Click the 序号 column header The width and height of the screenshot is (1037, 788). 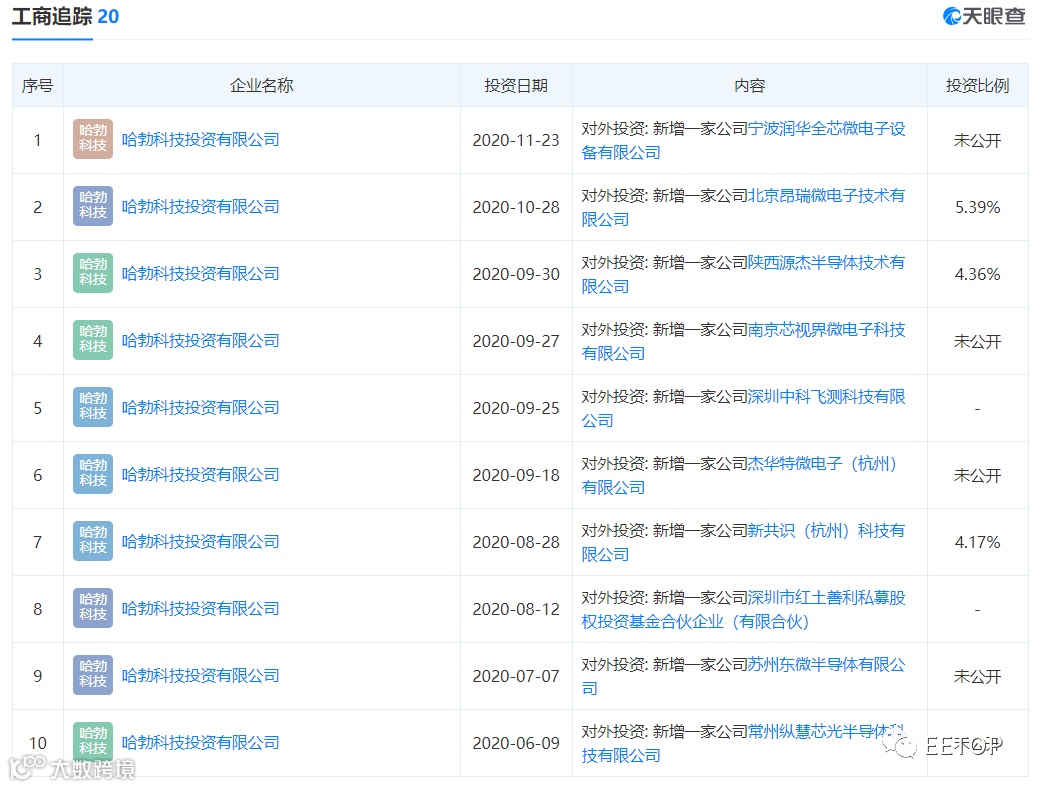(38, 85)
